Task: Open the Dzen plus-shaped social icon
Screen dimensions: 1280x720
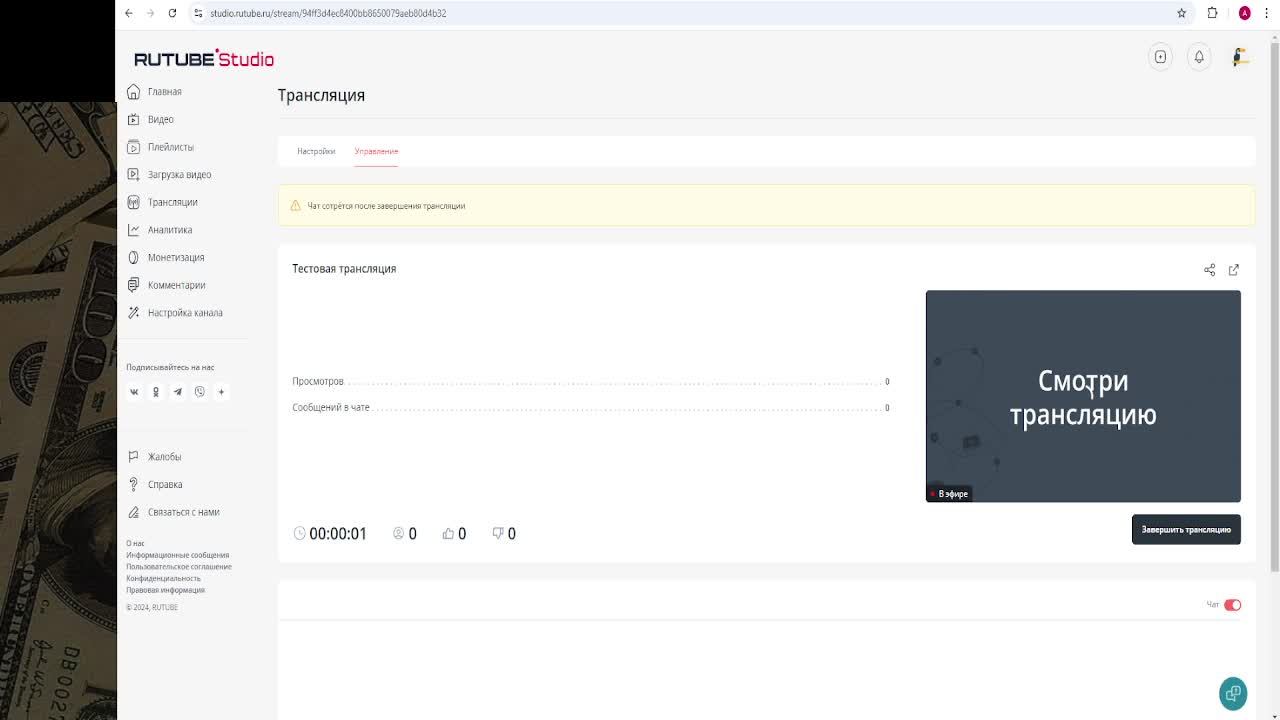Action: click(x=222, y=392)
